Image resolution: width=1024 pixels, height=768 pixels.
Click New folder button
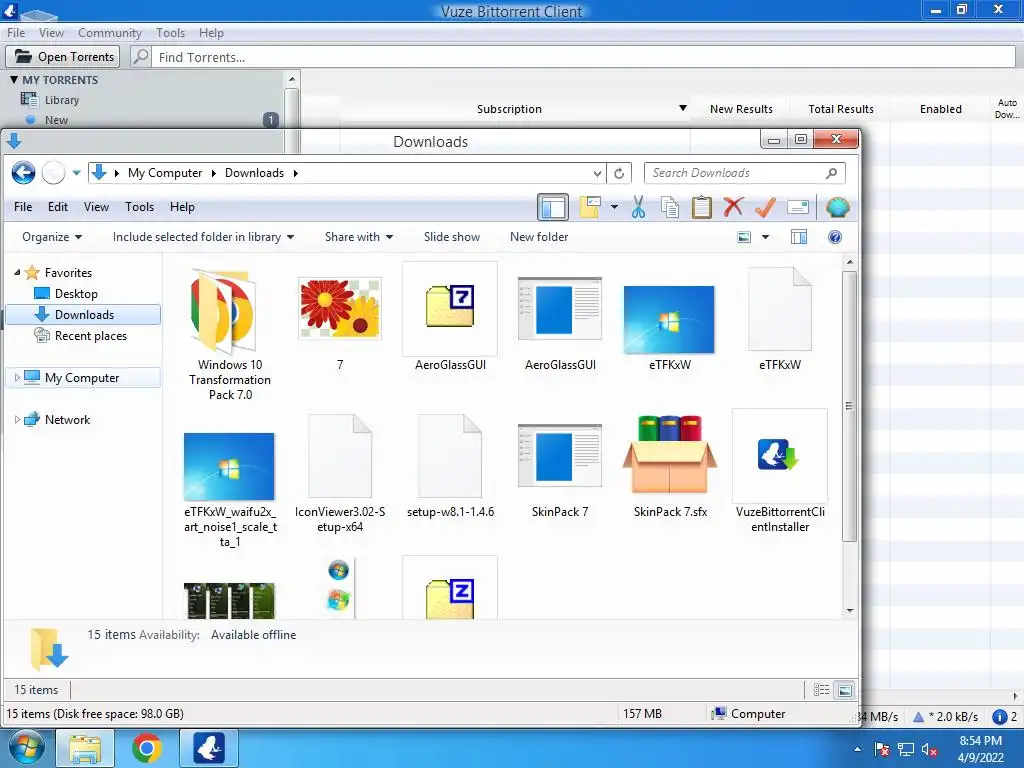point(539,237)
